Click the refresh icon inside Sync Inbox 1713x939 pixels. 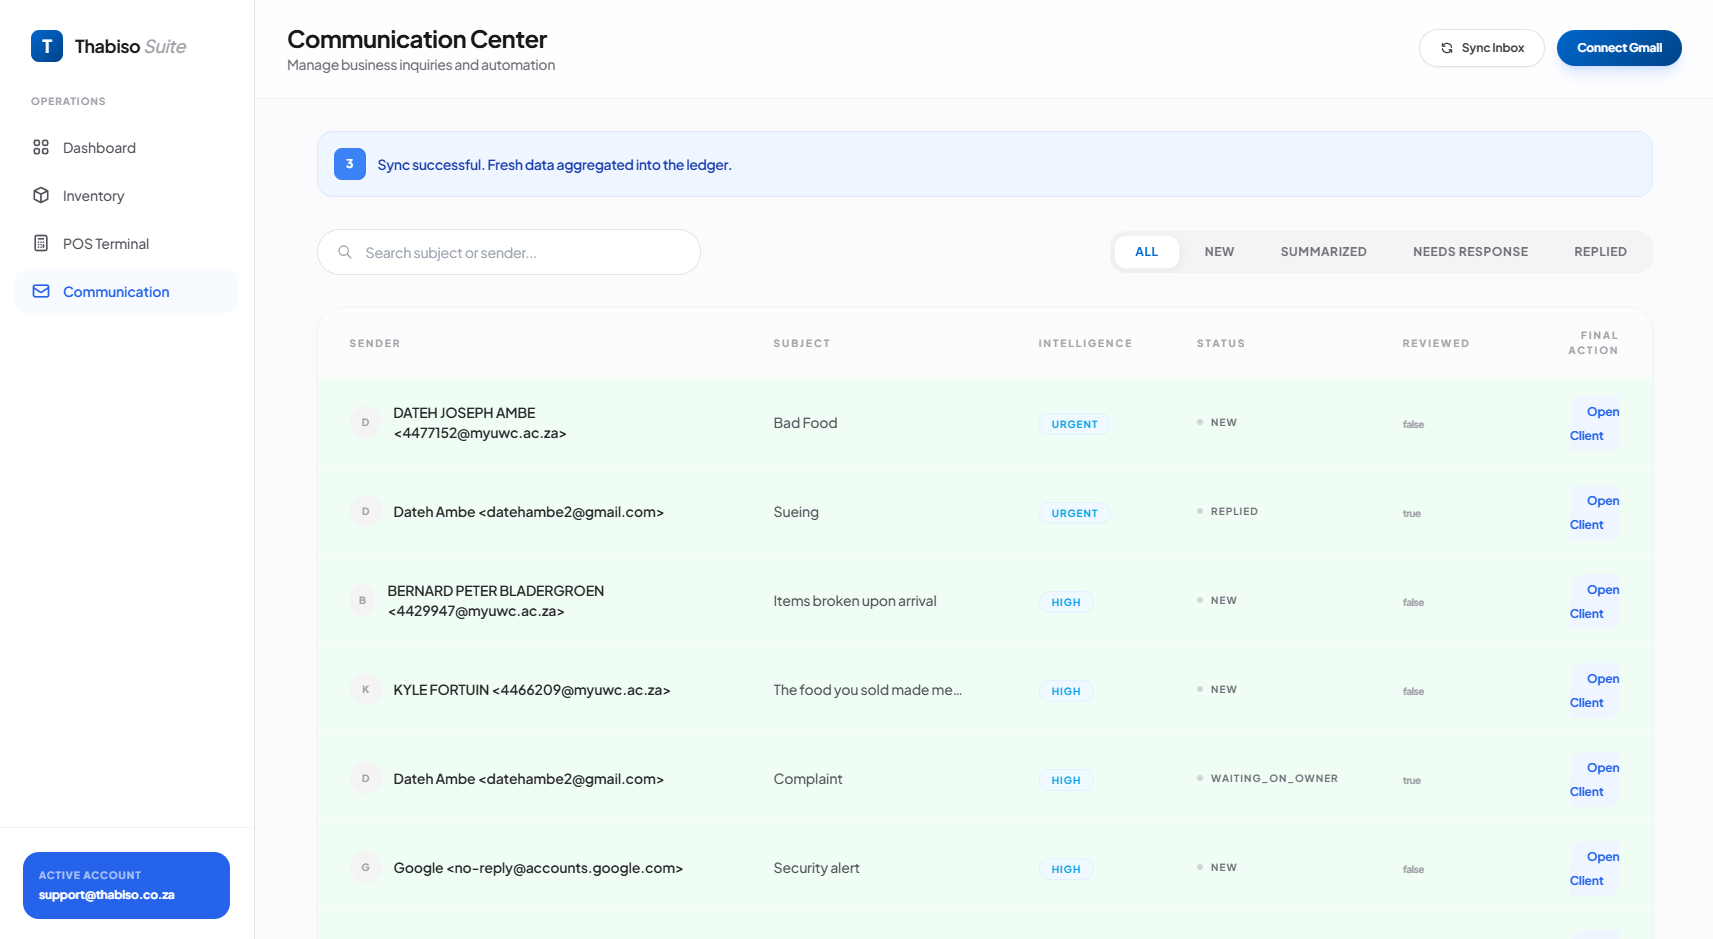tap(1446, 47)
